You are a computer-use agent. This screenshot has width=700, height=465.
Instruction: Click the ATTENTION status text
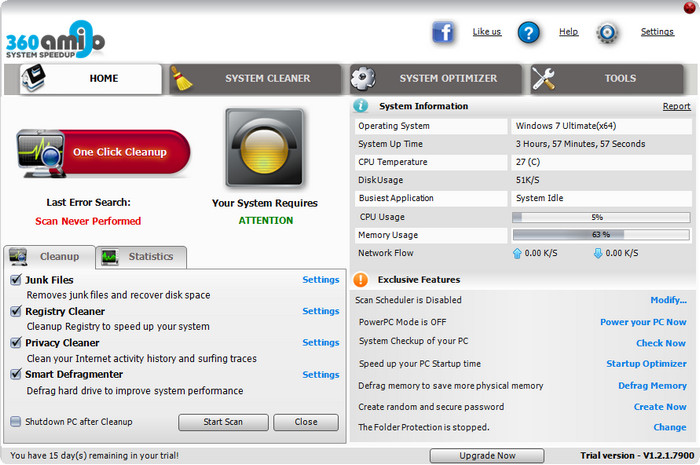266,220
